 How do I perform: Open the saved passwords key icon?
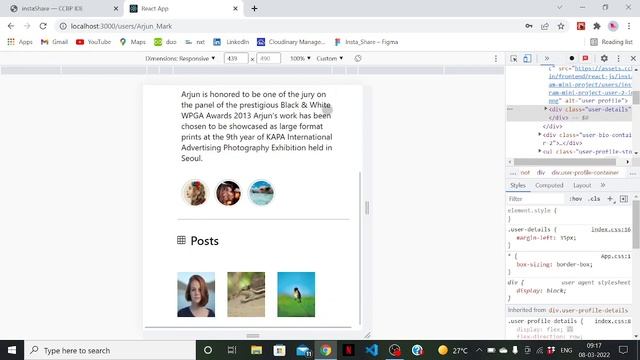pyautogui.click(x=529, y=26)
